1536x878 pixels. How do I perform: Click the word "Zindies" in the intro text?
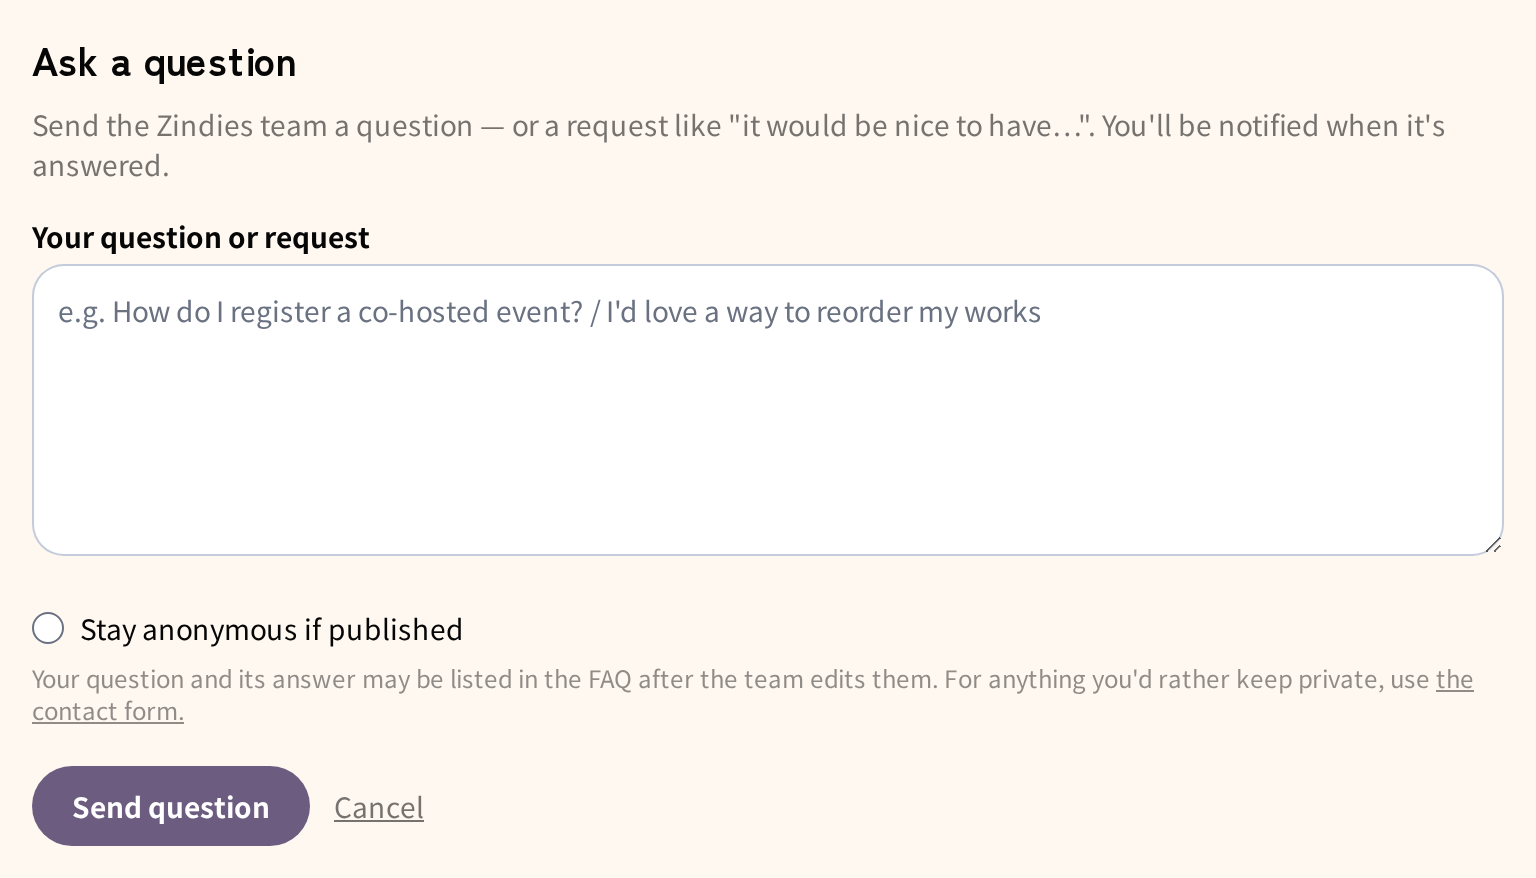click(x=205, y=126)
